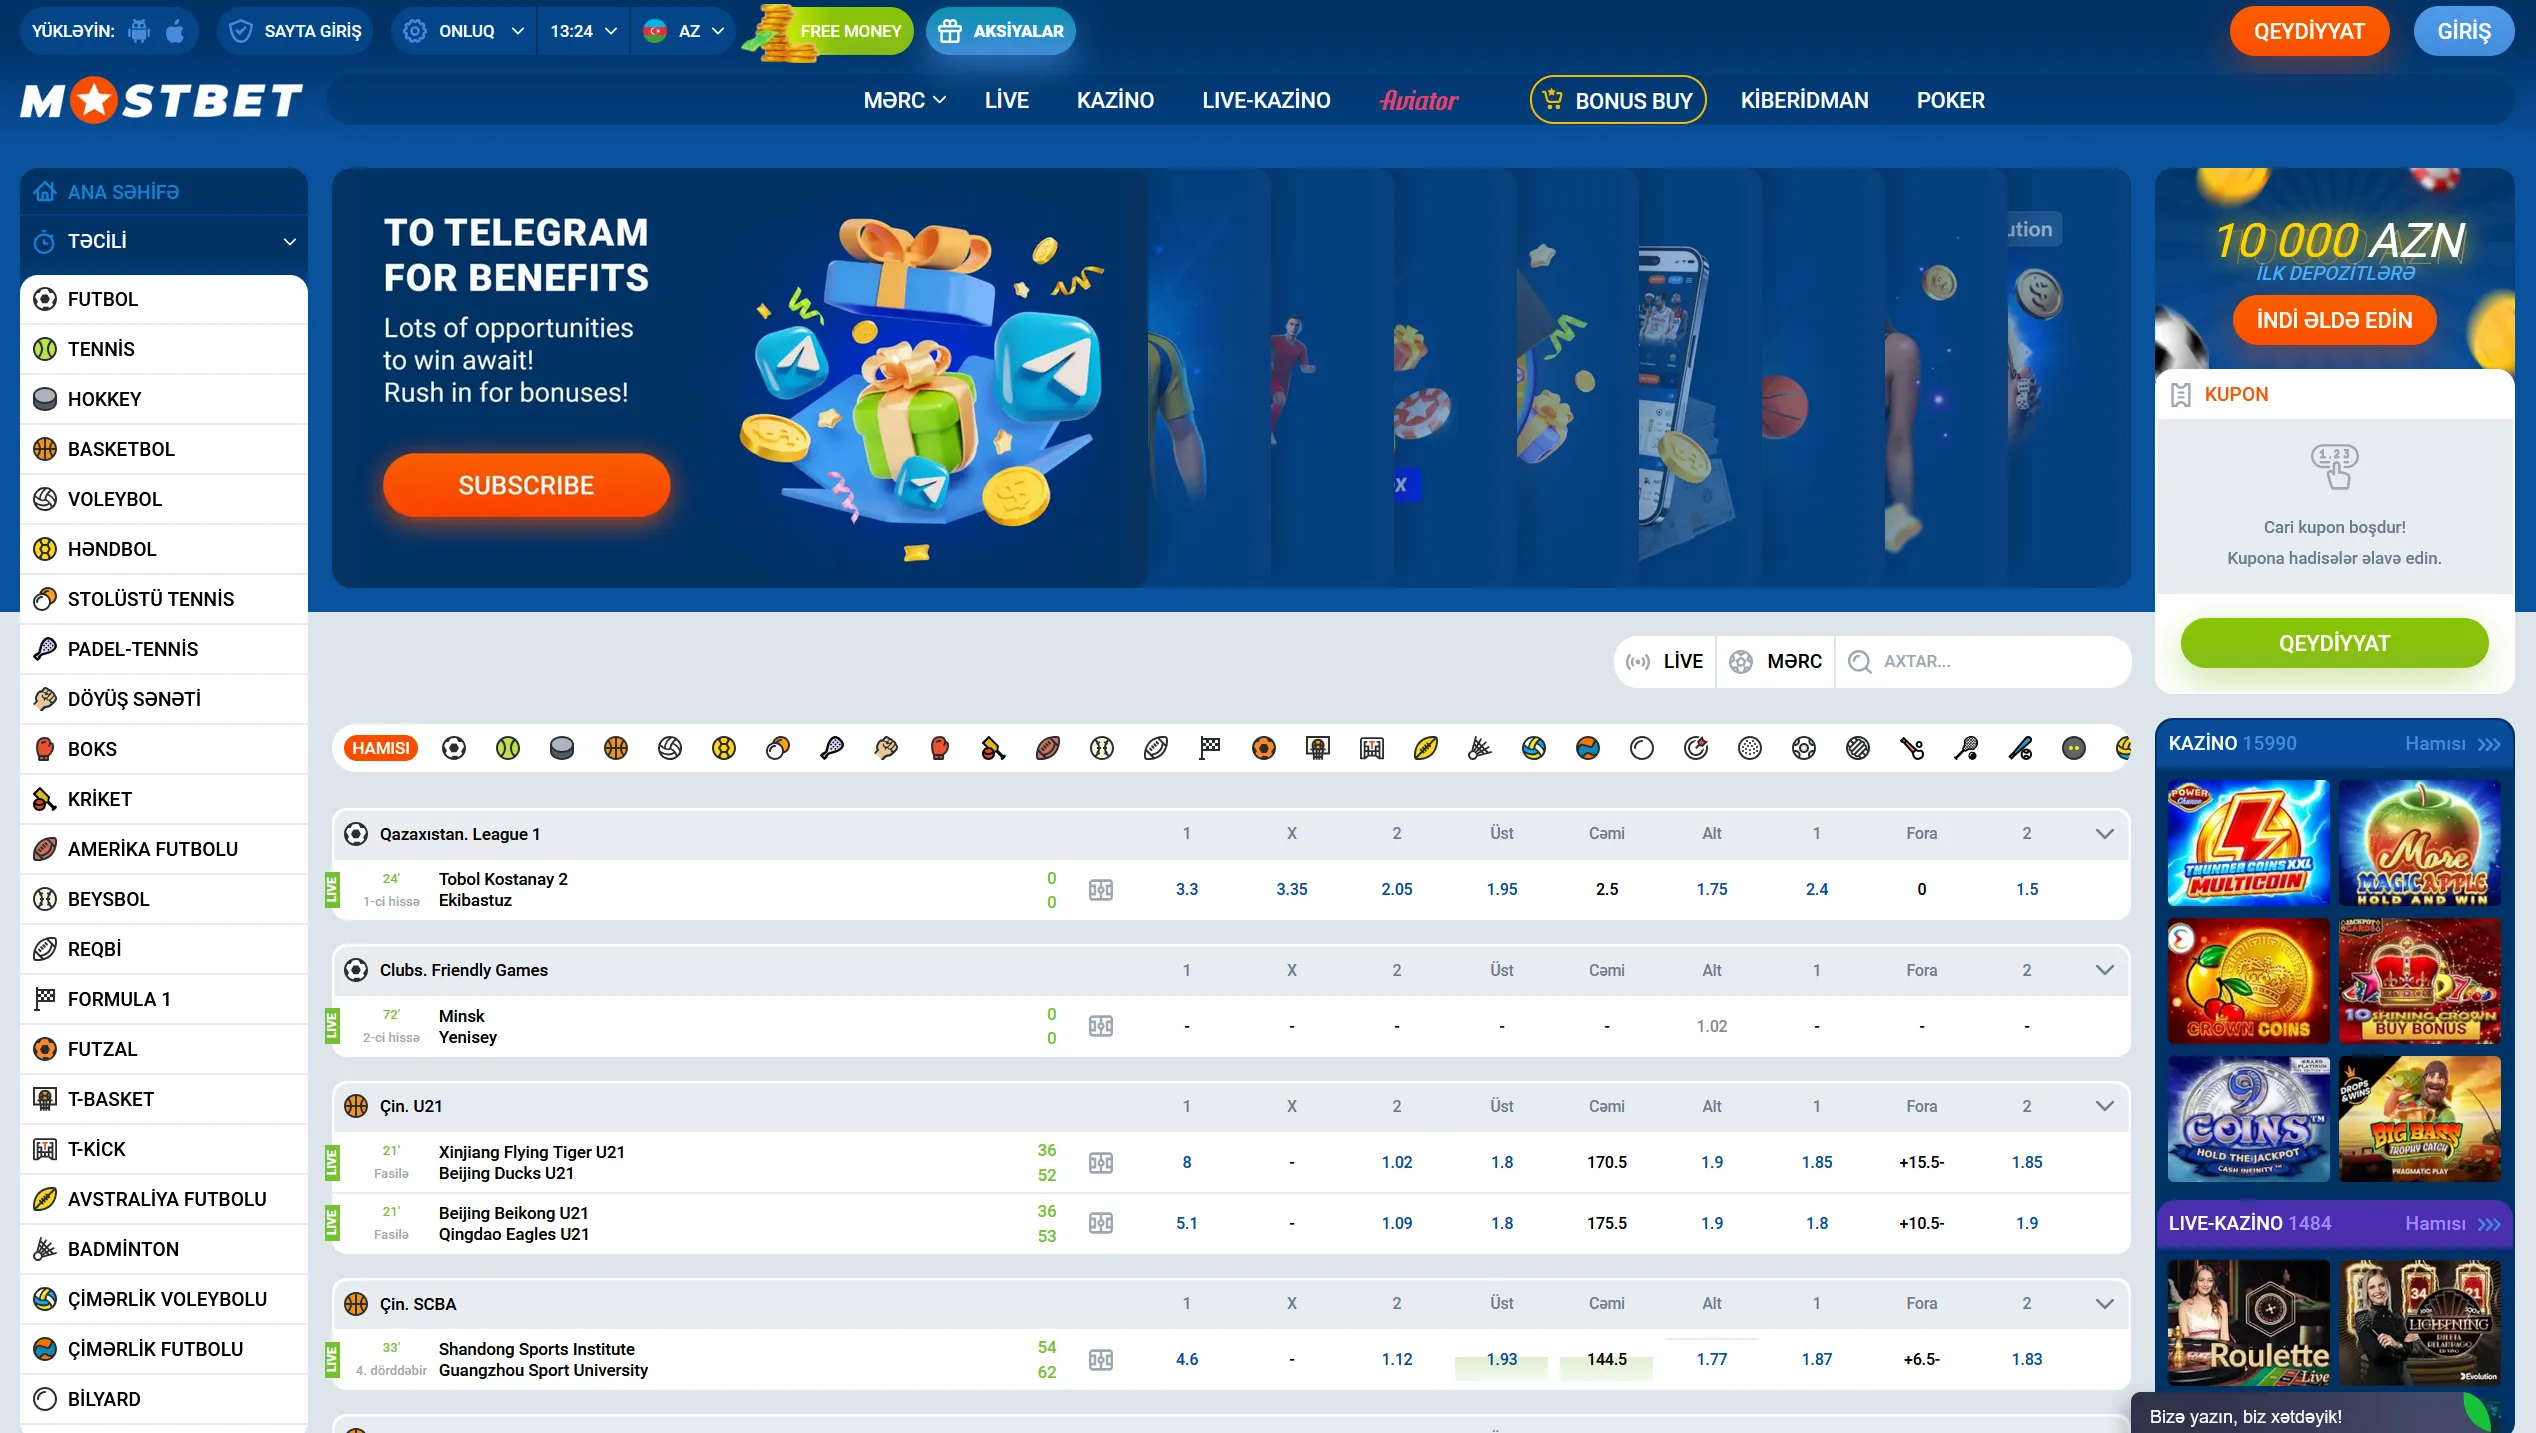Collapse the Çin U21 section

2104,1106
